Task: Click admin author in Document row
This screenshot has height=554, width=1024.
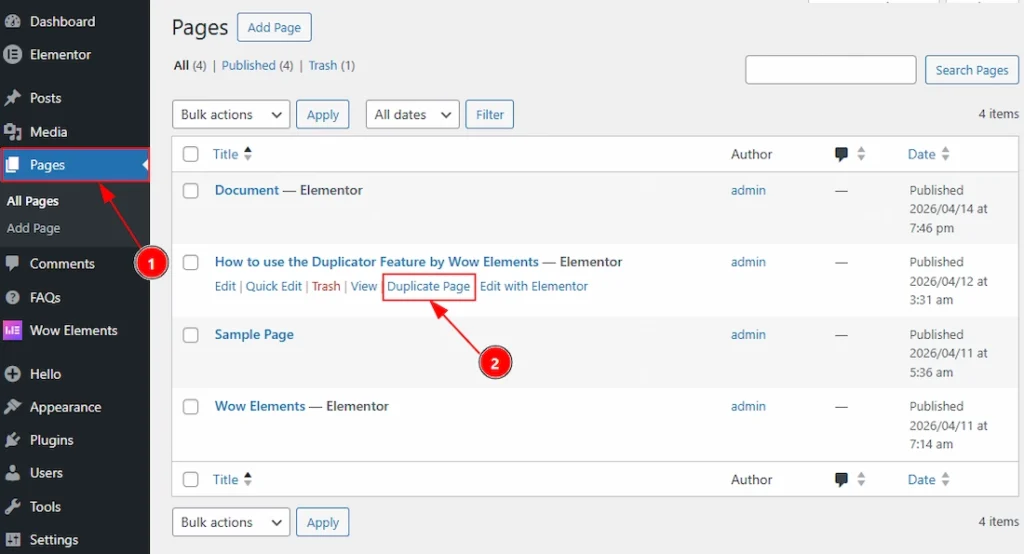Action: pos(748,190)
